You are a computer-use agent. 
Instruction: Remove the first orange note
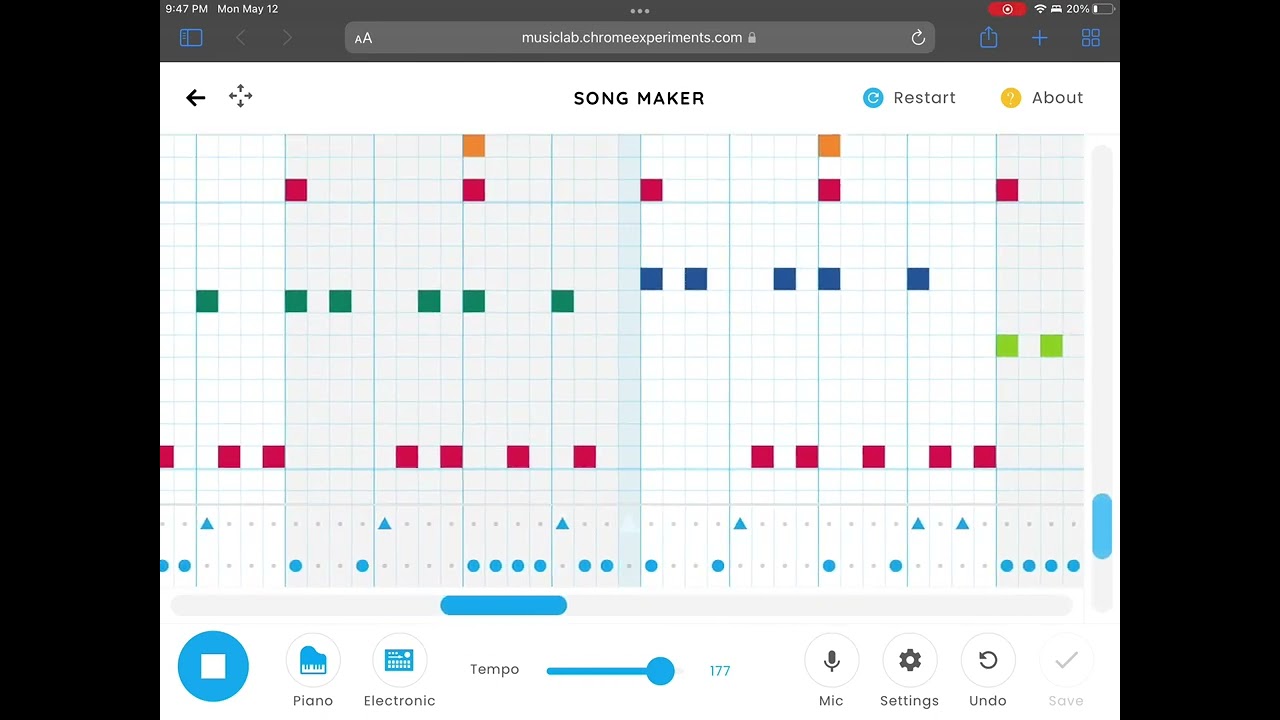474,146
